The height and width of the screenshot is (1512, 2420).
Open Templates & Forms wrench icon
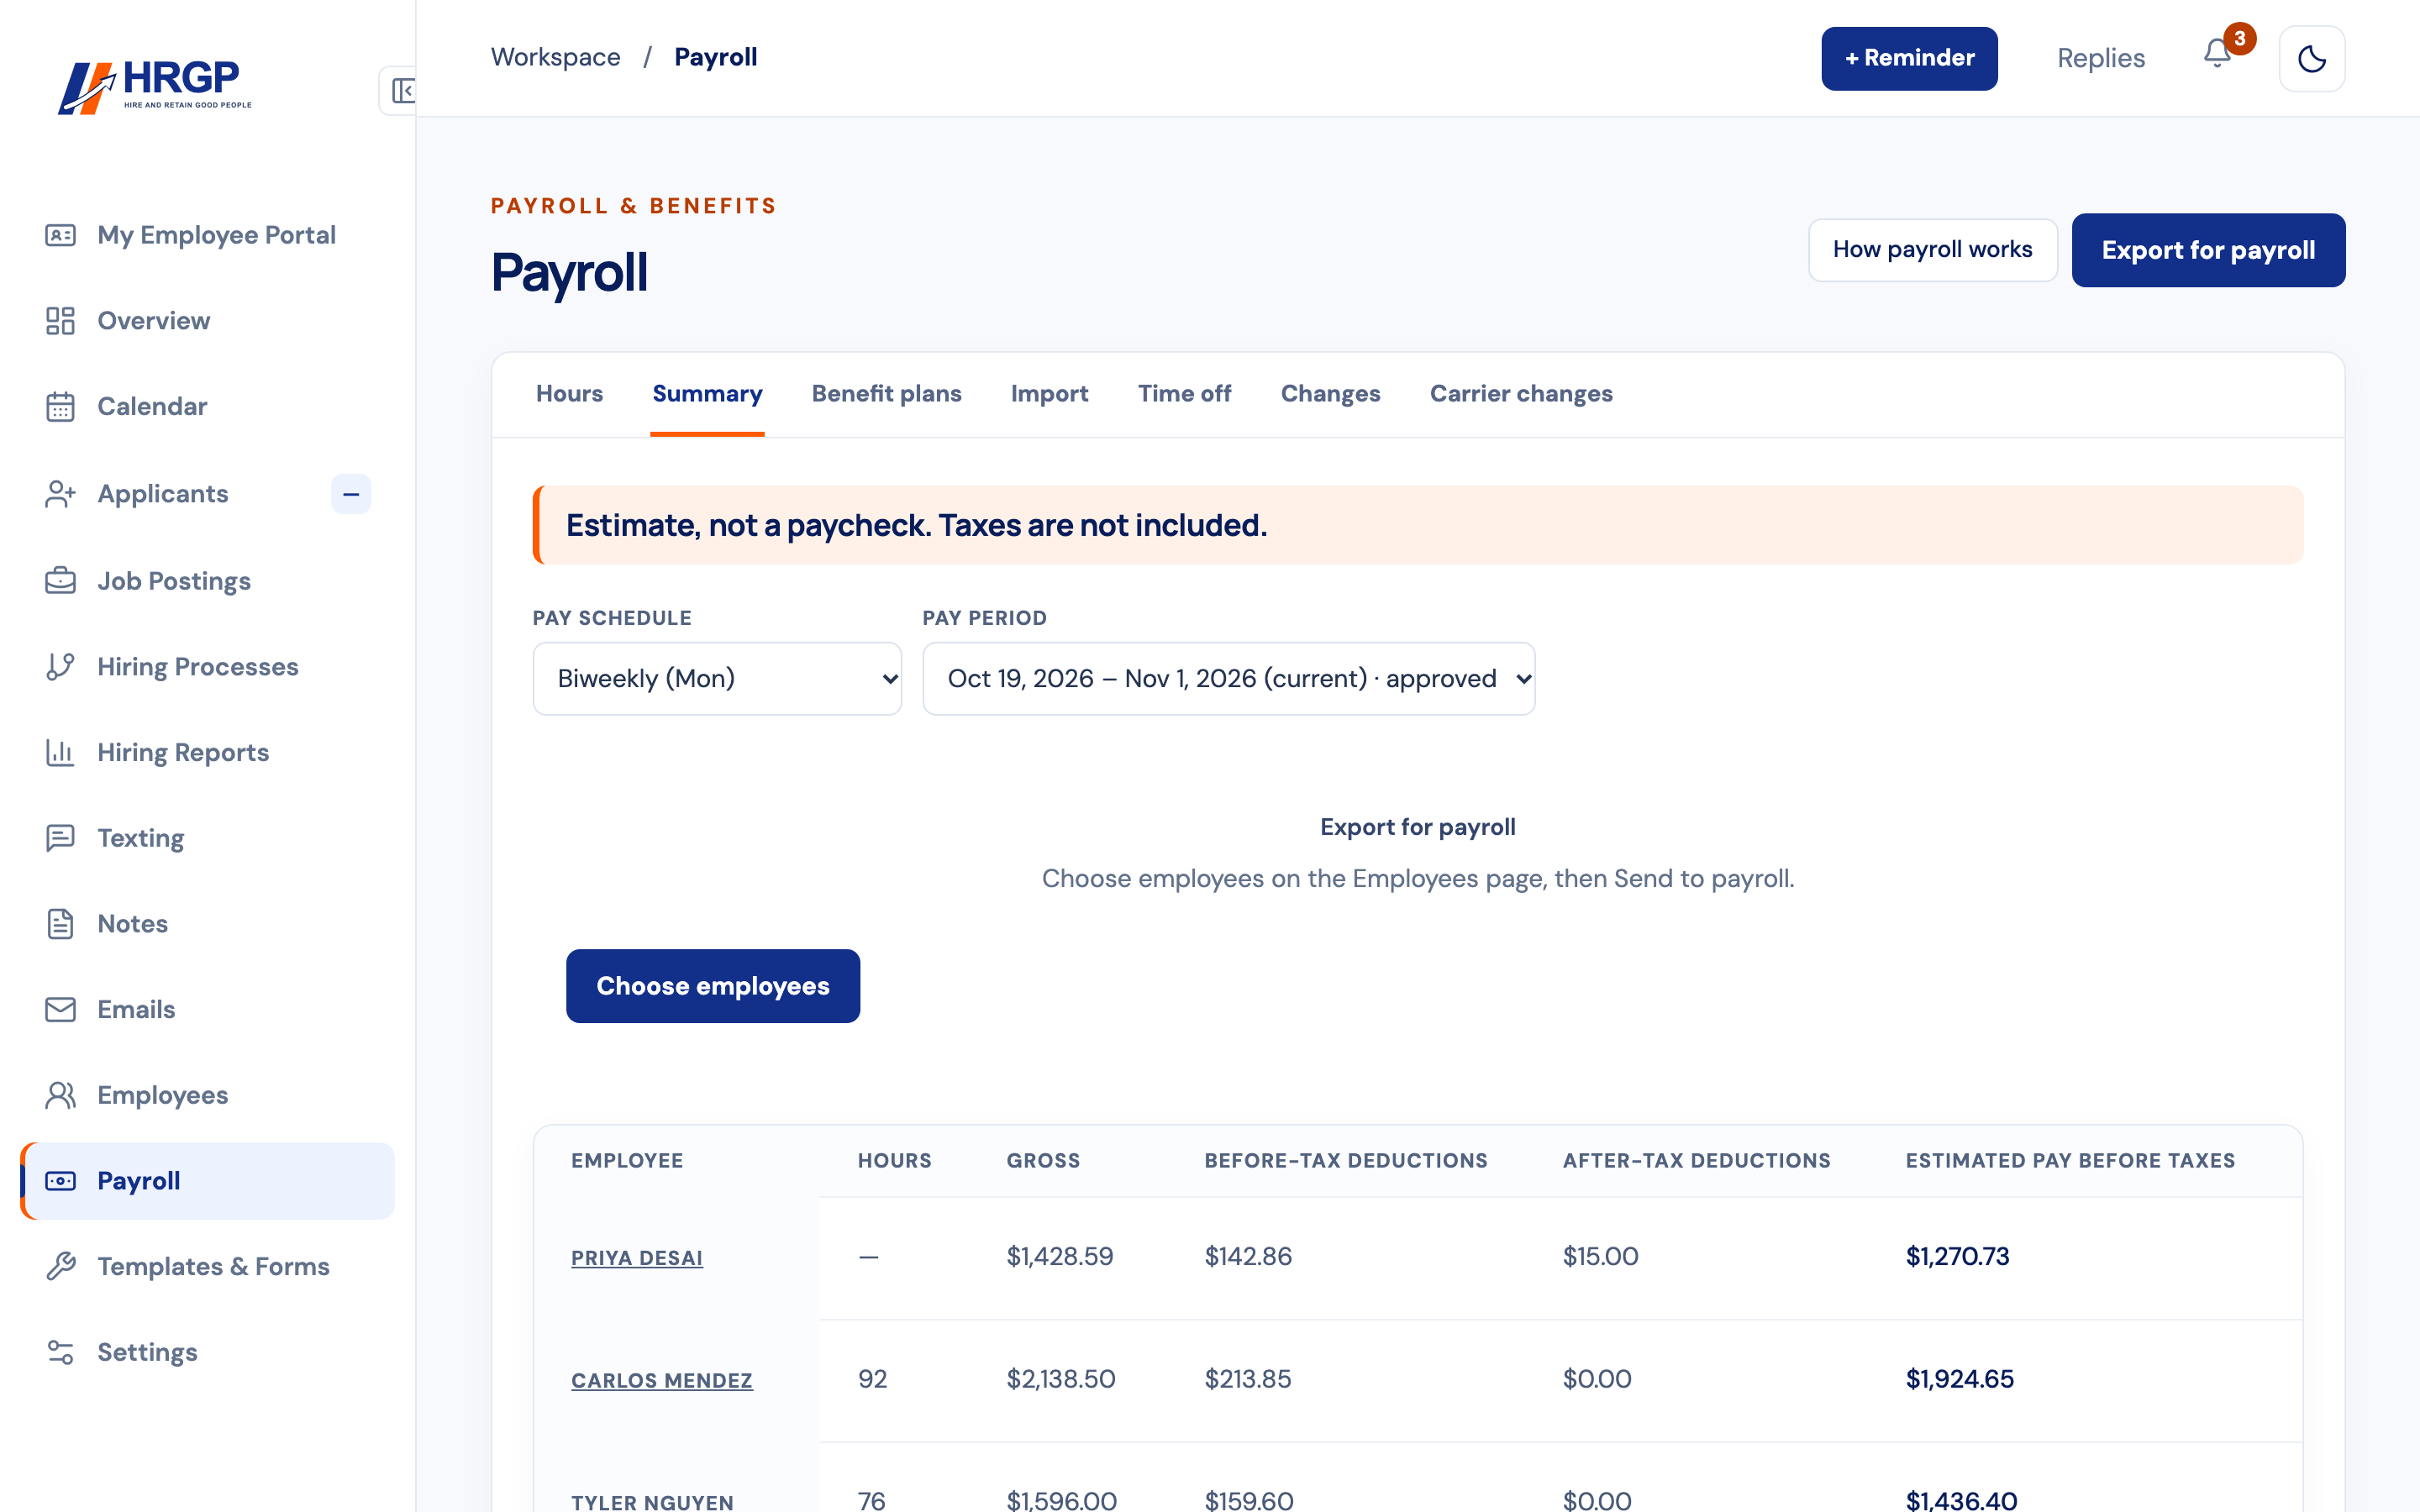[x=60, y=1267]
